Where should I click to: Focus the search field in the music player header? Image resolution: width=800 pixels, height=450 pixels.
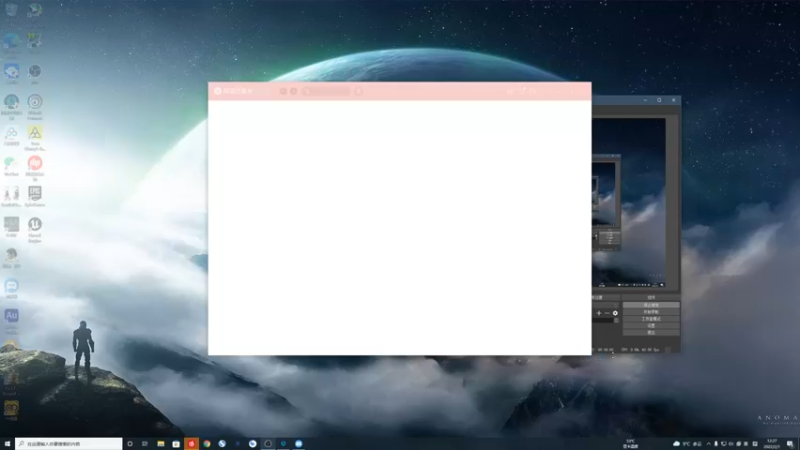[x=326, y=91]
